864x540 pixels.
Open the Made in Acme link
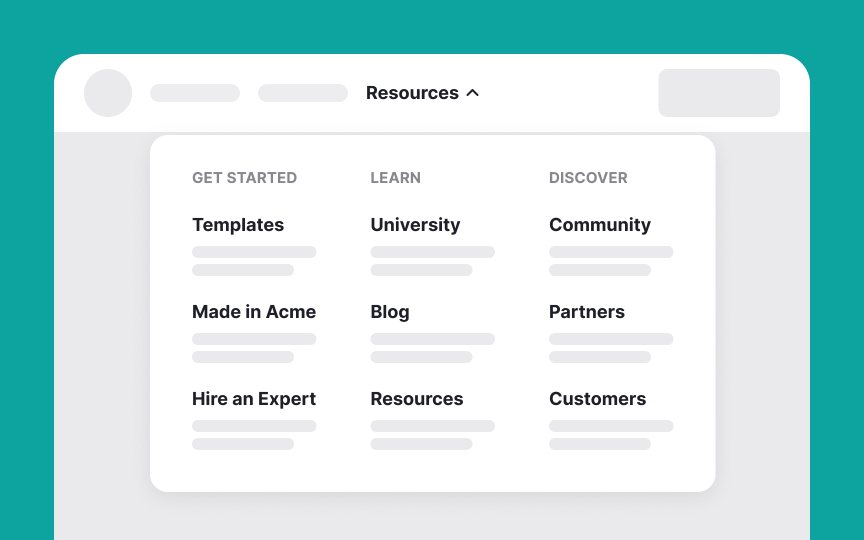[x=254, y=312]
